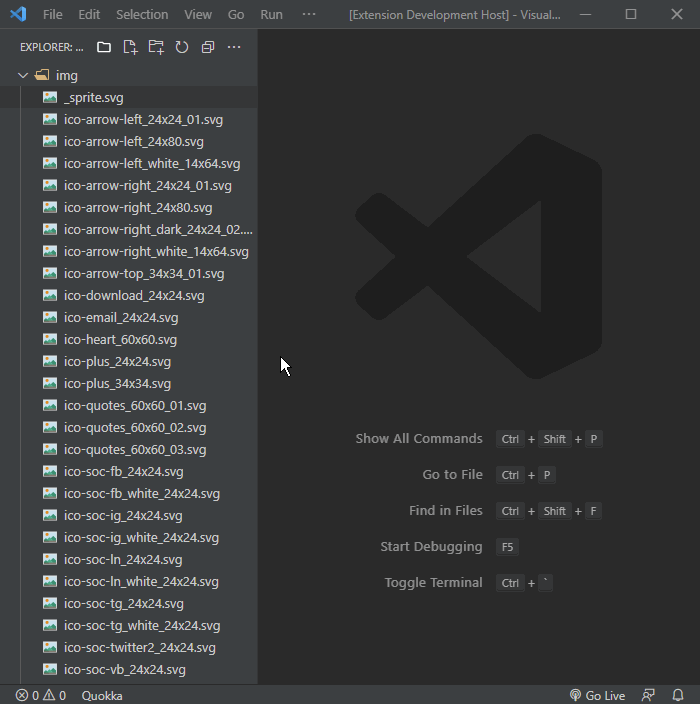
Task: Open the Selection menu
Action: (142, 15)
